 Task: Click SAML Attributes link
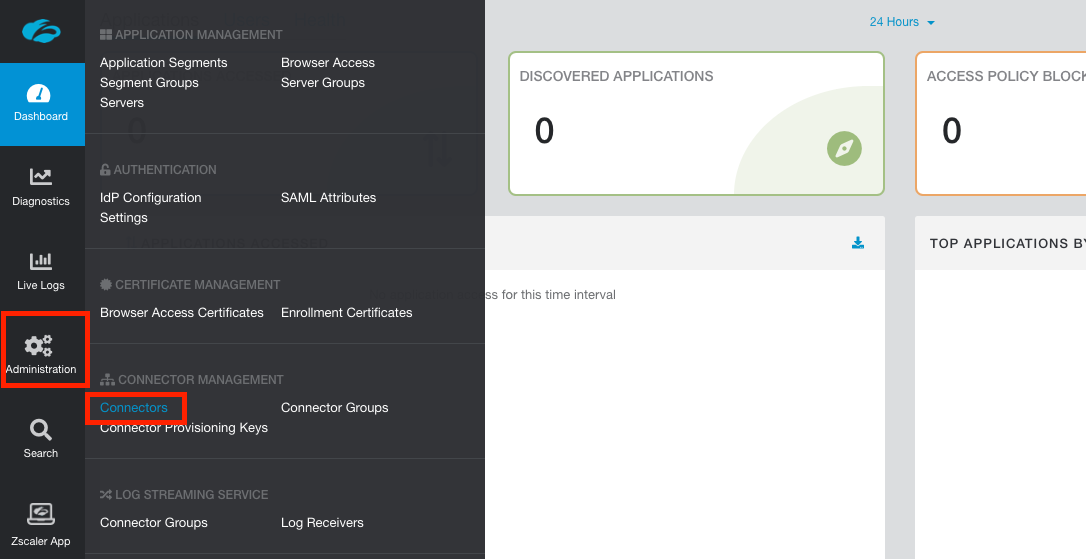[328, 198]
